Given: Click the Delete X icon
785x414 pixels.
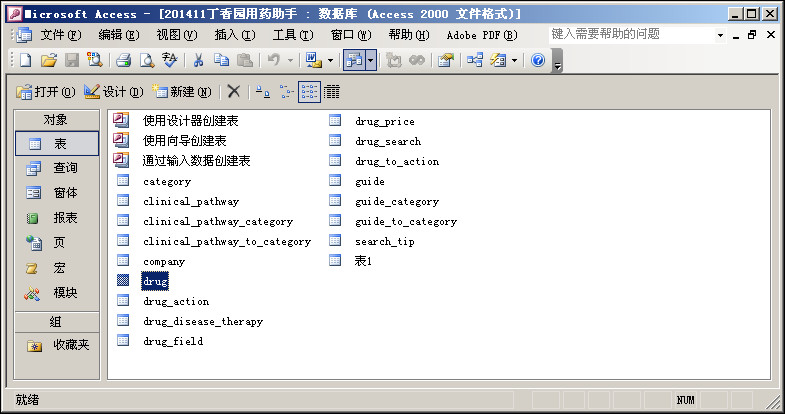Looking at the screenshot, I should tap(234, 92).
